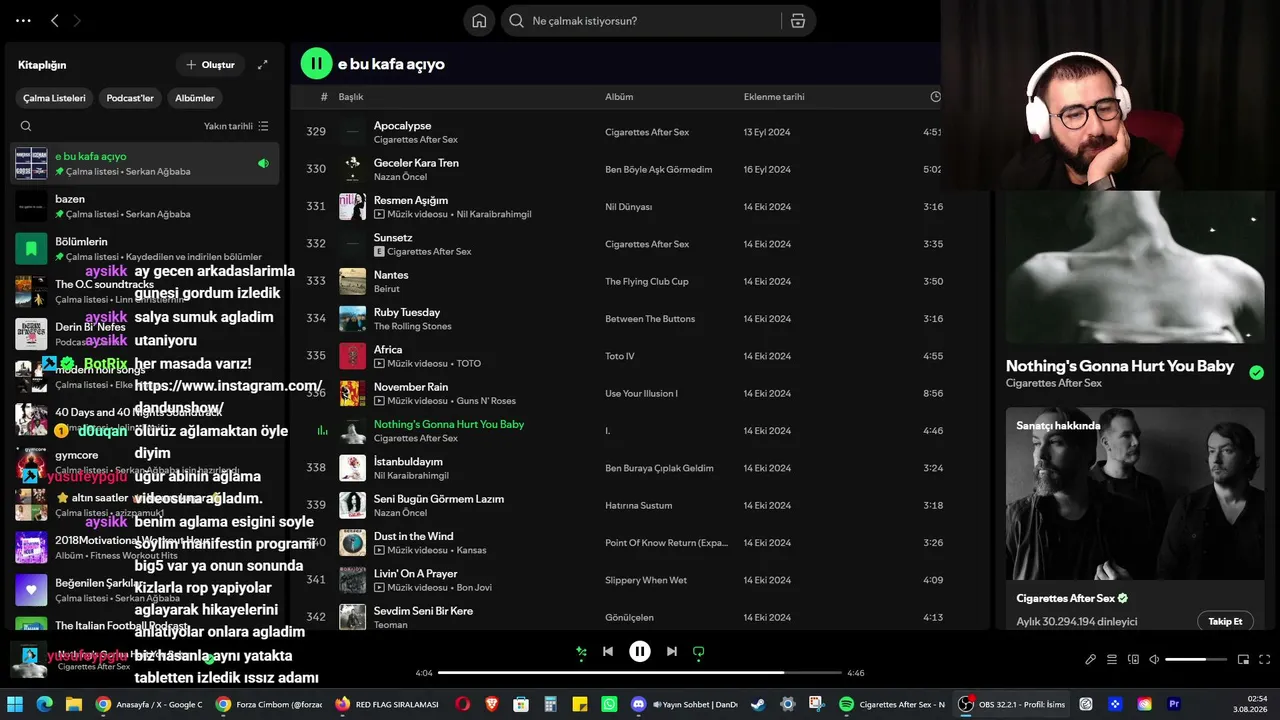Open the Oluştur create menu

click(210, 65)
